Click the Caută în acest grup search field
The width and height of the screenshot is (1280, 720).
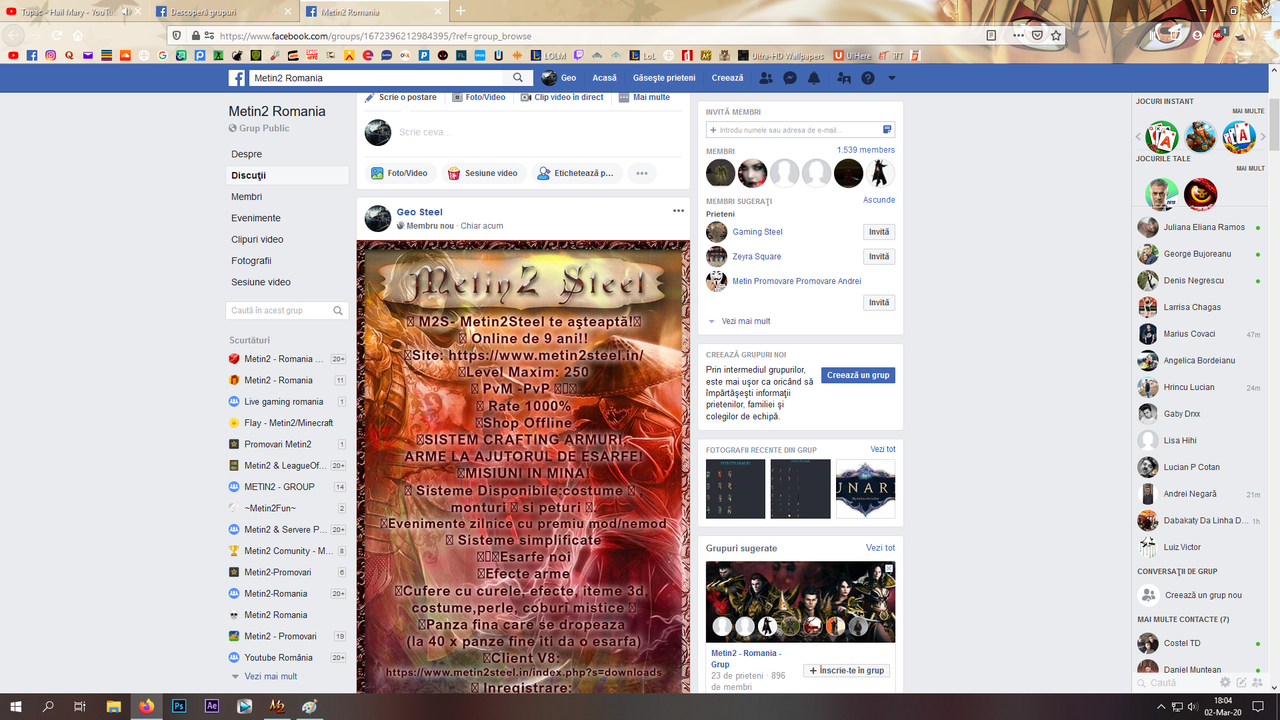287,311
